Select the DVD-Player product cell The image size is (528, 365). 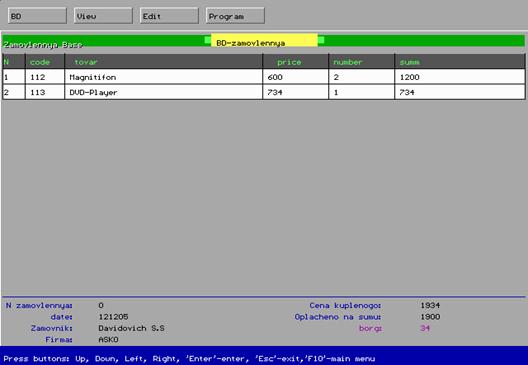click(163, 92)
